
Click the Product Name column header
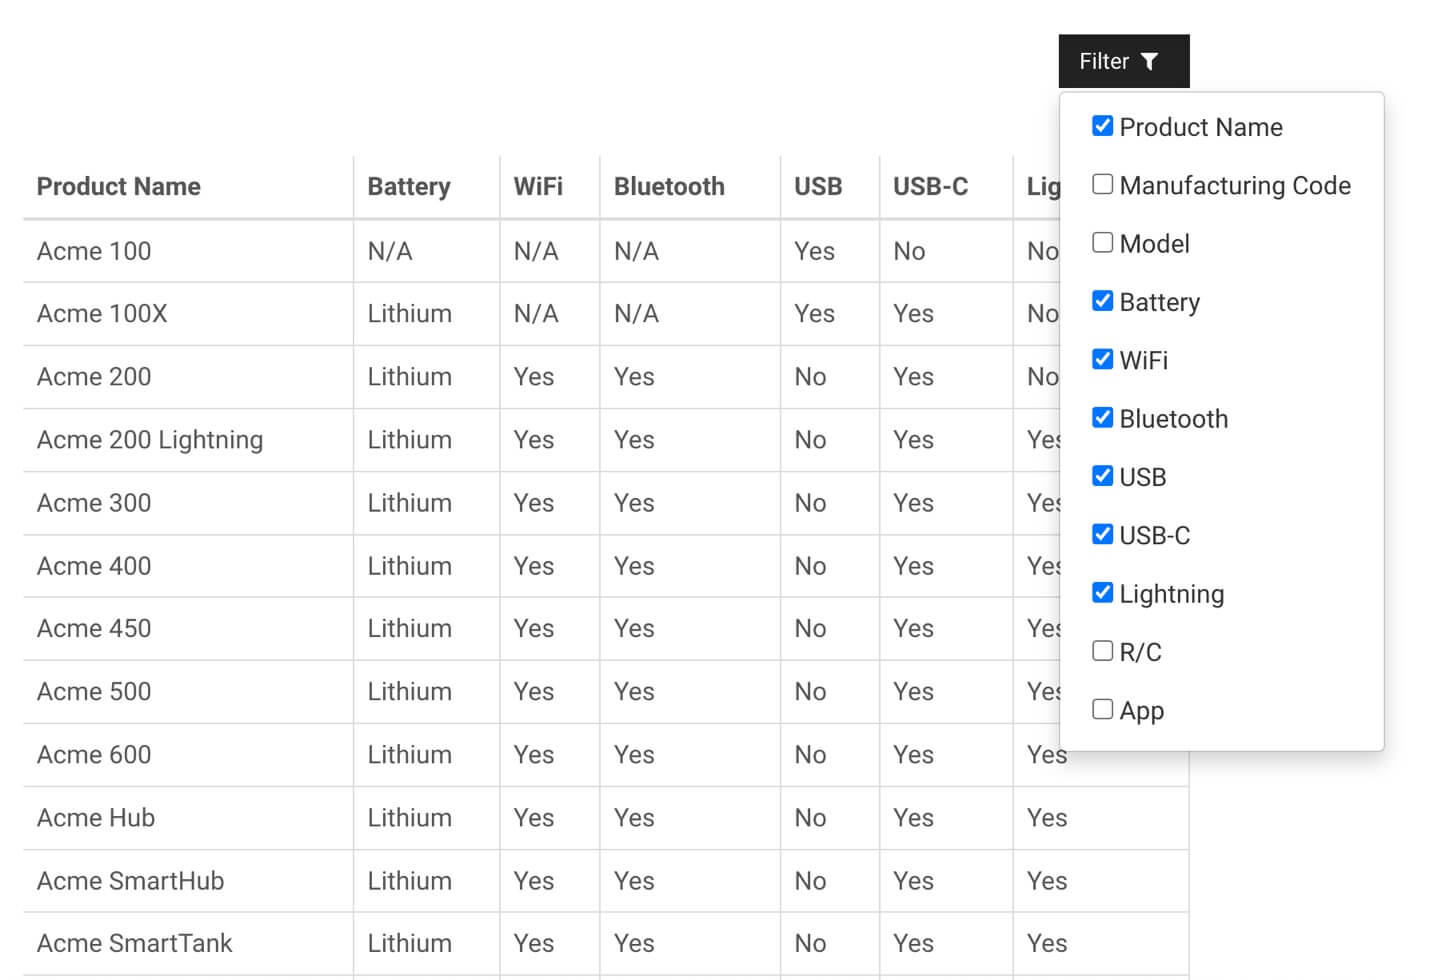coord(118,186)
